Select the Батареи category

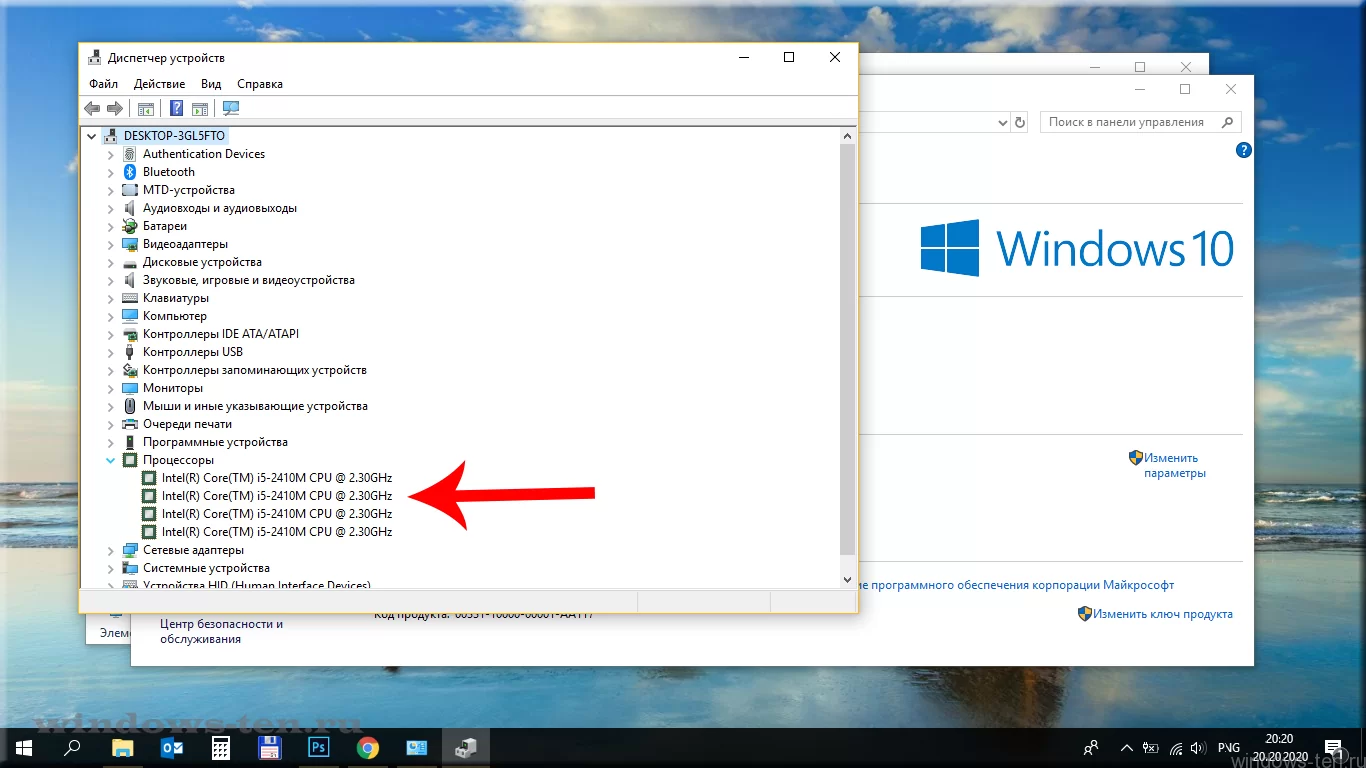tap(165, 226)
